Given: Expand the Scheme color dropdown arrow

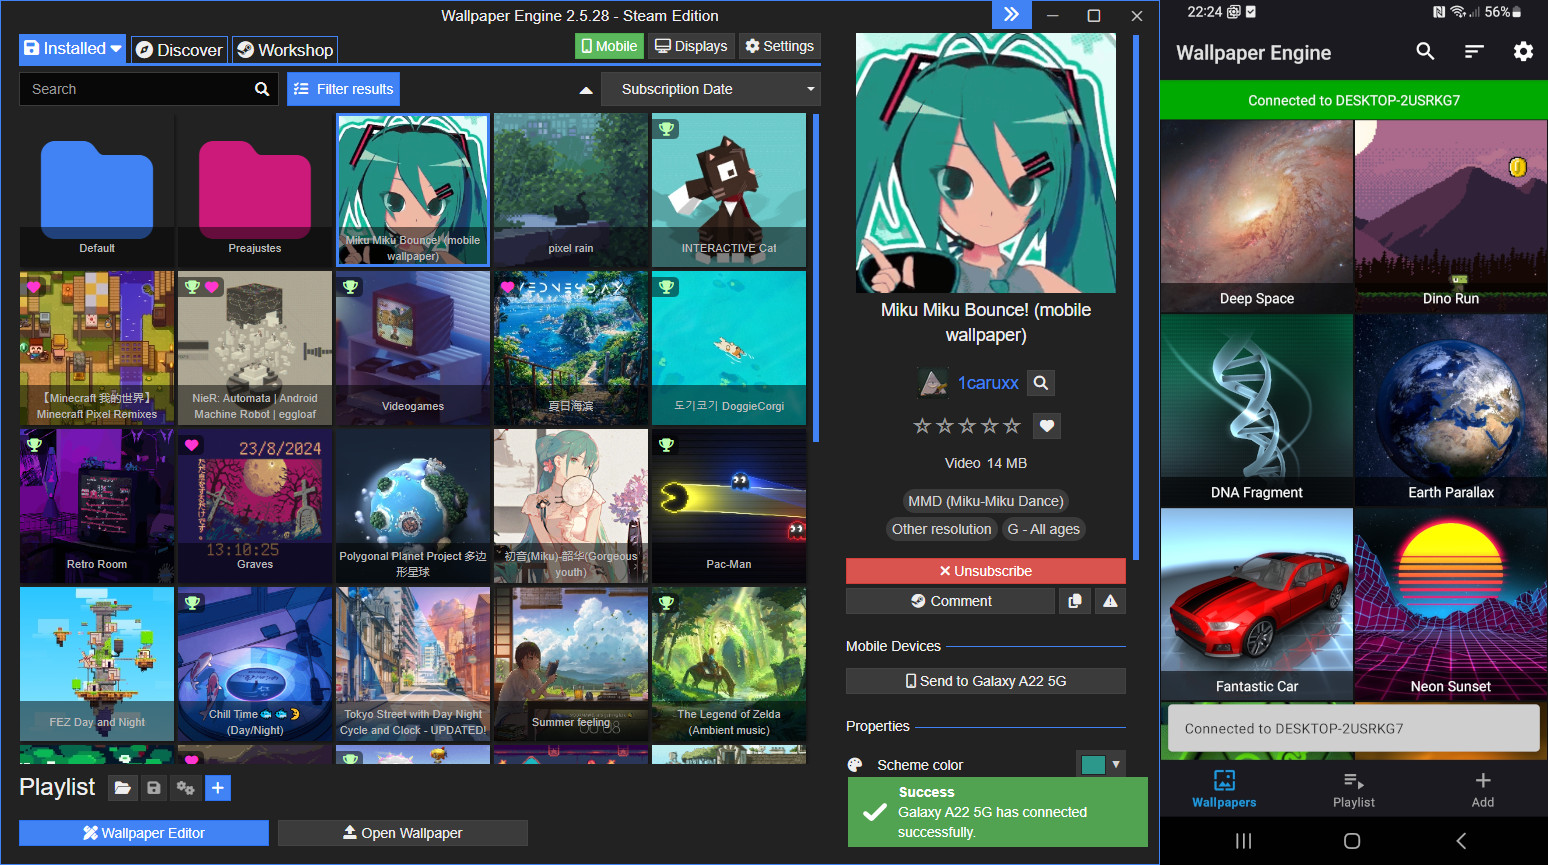Looking at the screenshot, I should 1116,765.
